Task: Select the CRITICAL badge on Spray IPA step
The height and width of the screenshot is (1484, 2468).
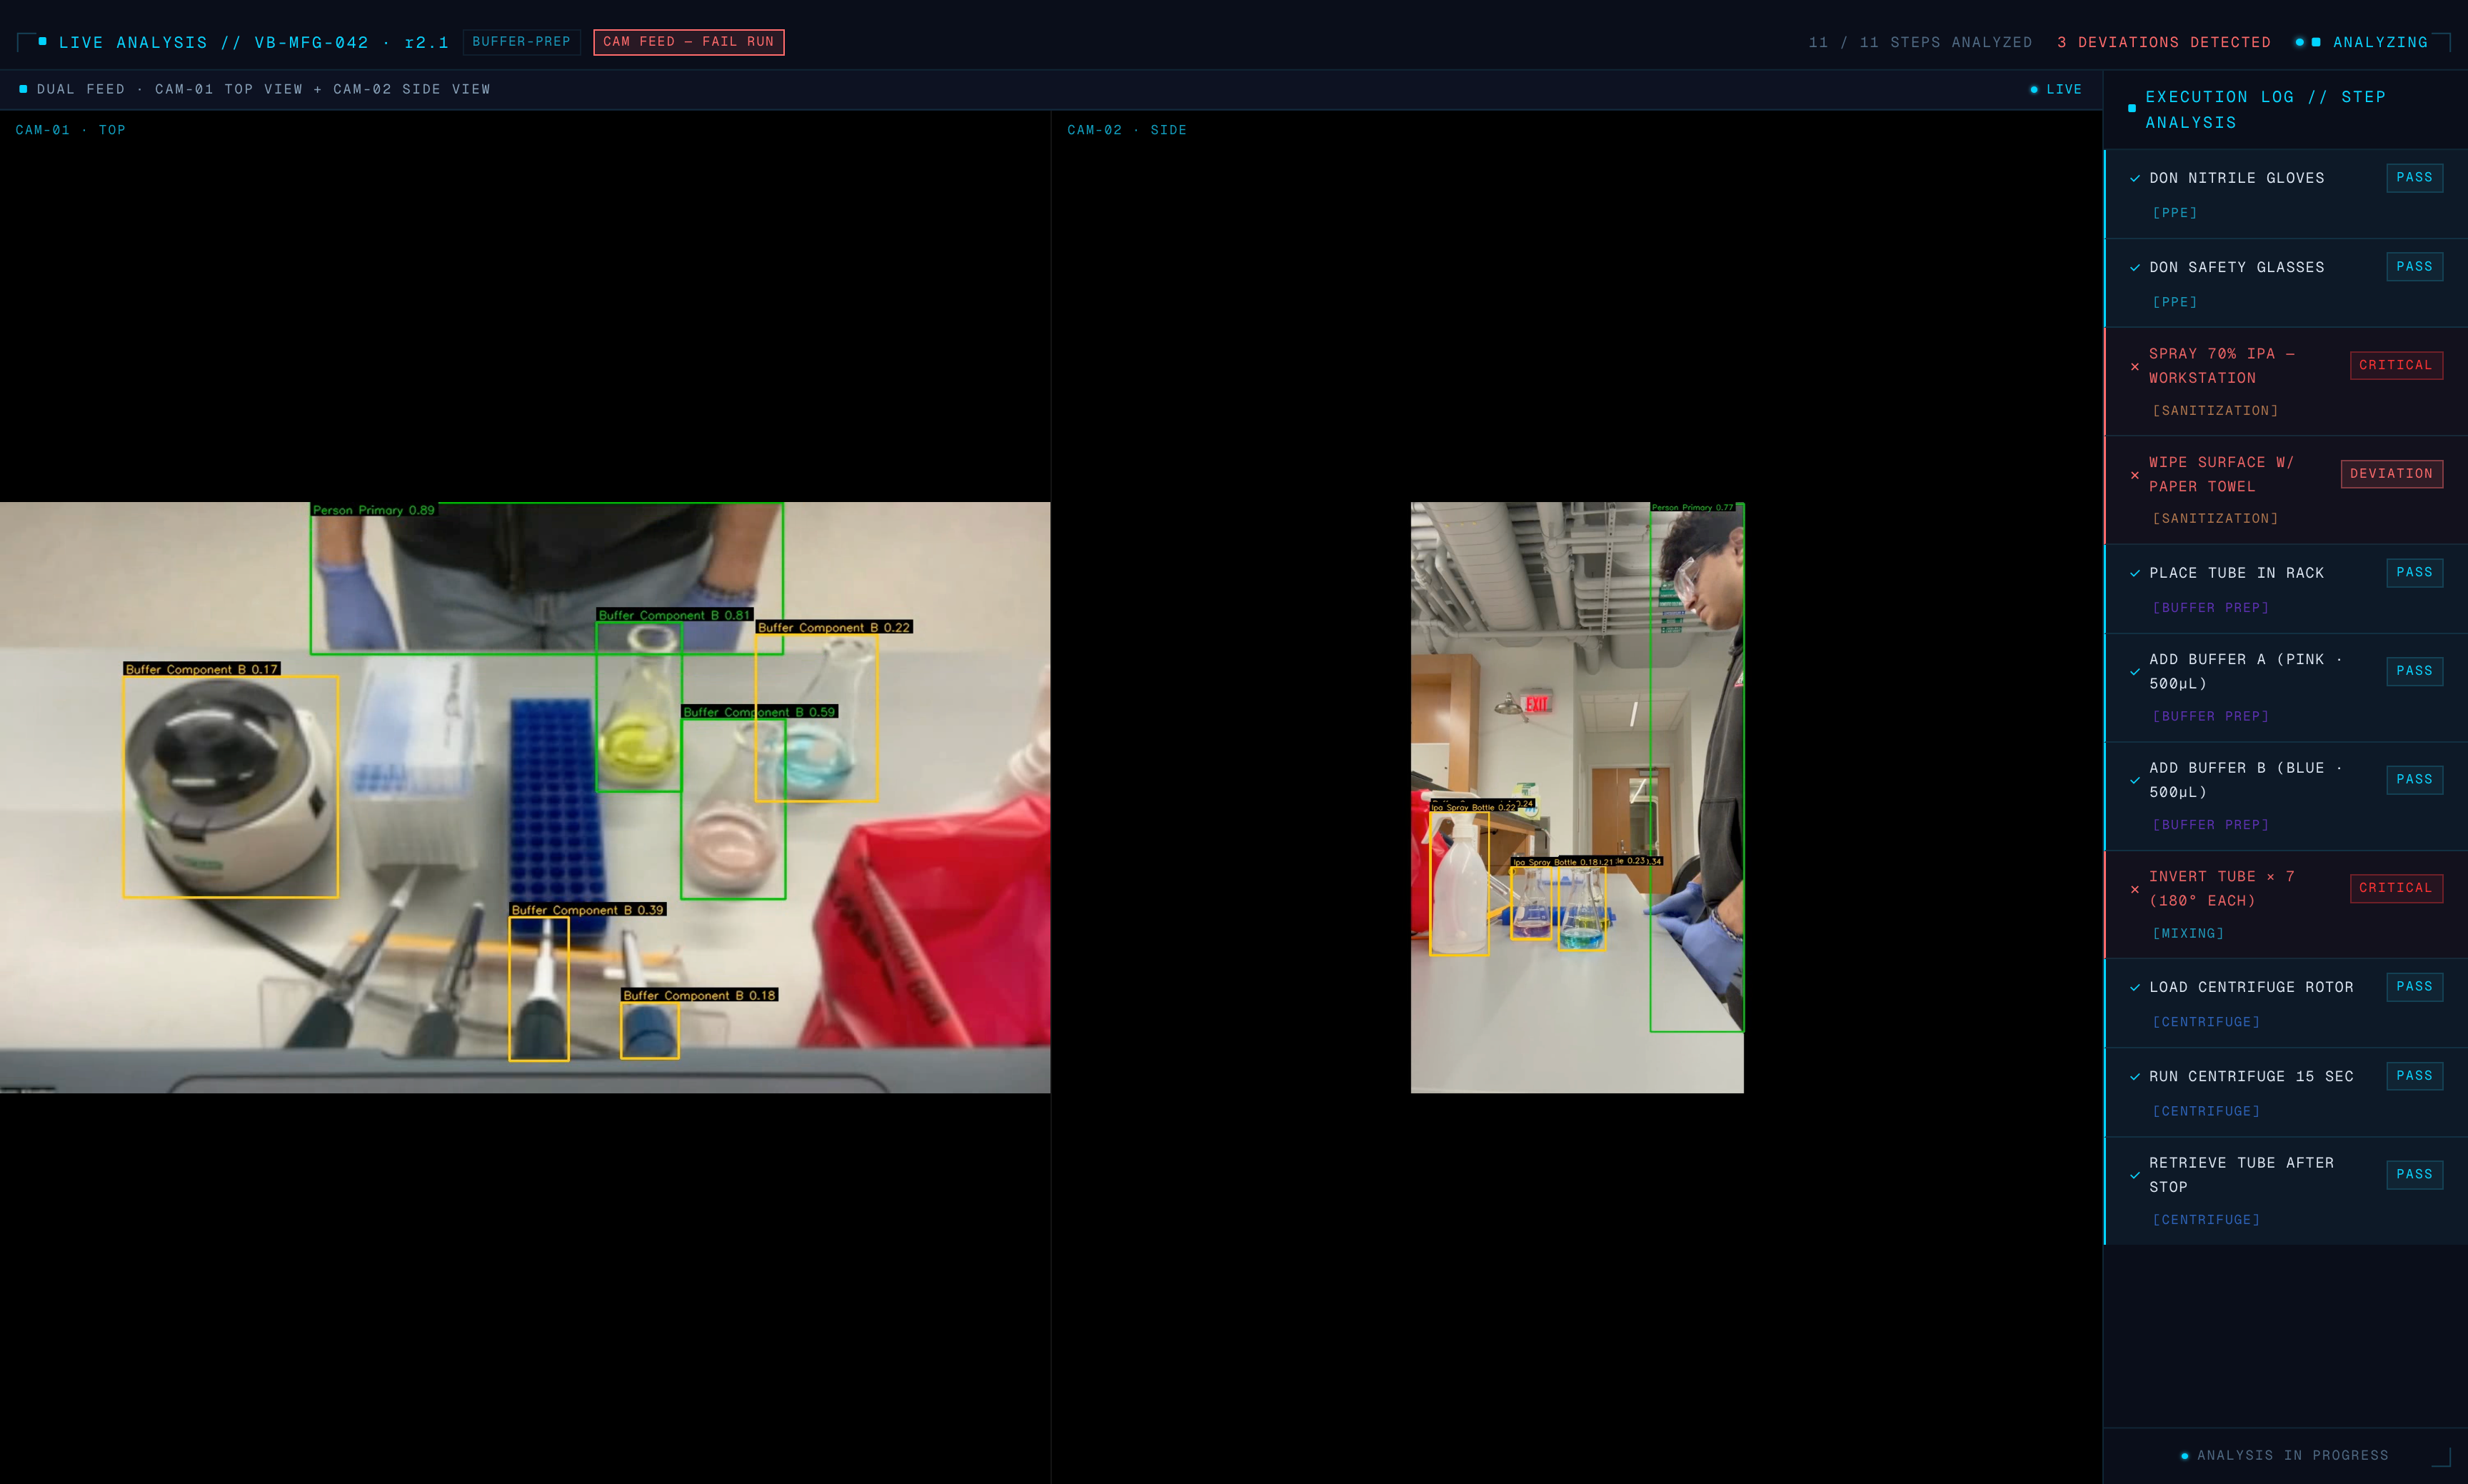Action: pos(2395,365)
